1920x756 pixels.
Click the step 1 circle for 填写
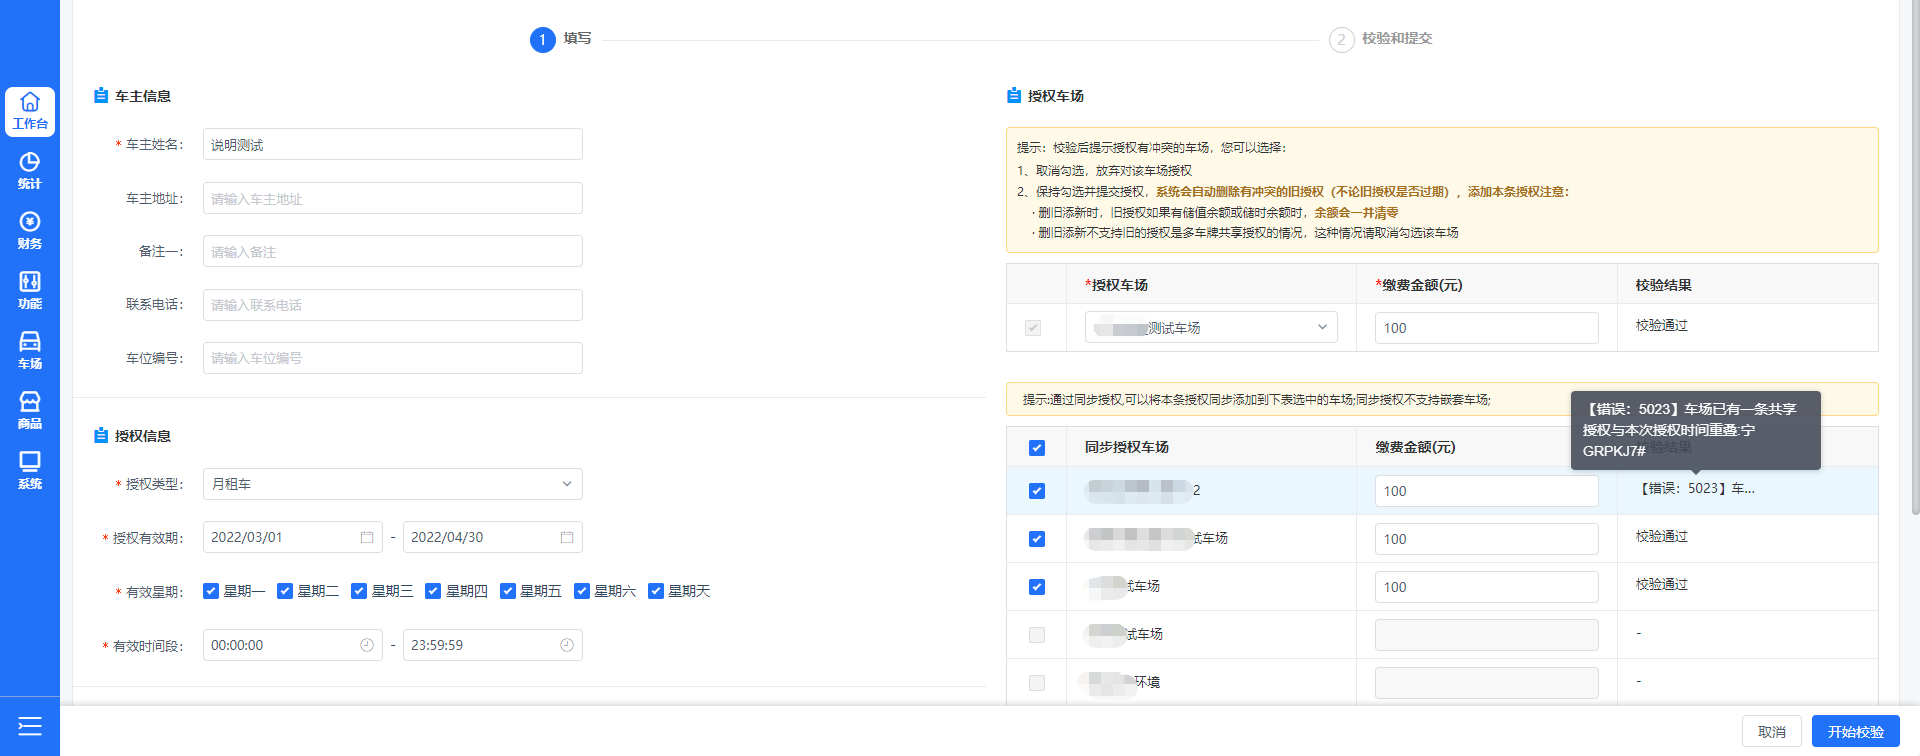pos(542,40)
